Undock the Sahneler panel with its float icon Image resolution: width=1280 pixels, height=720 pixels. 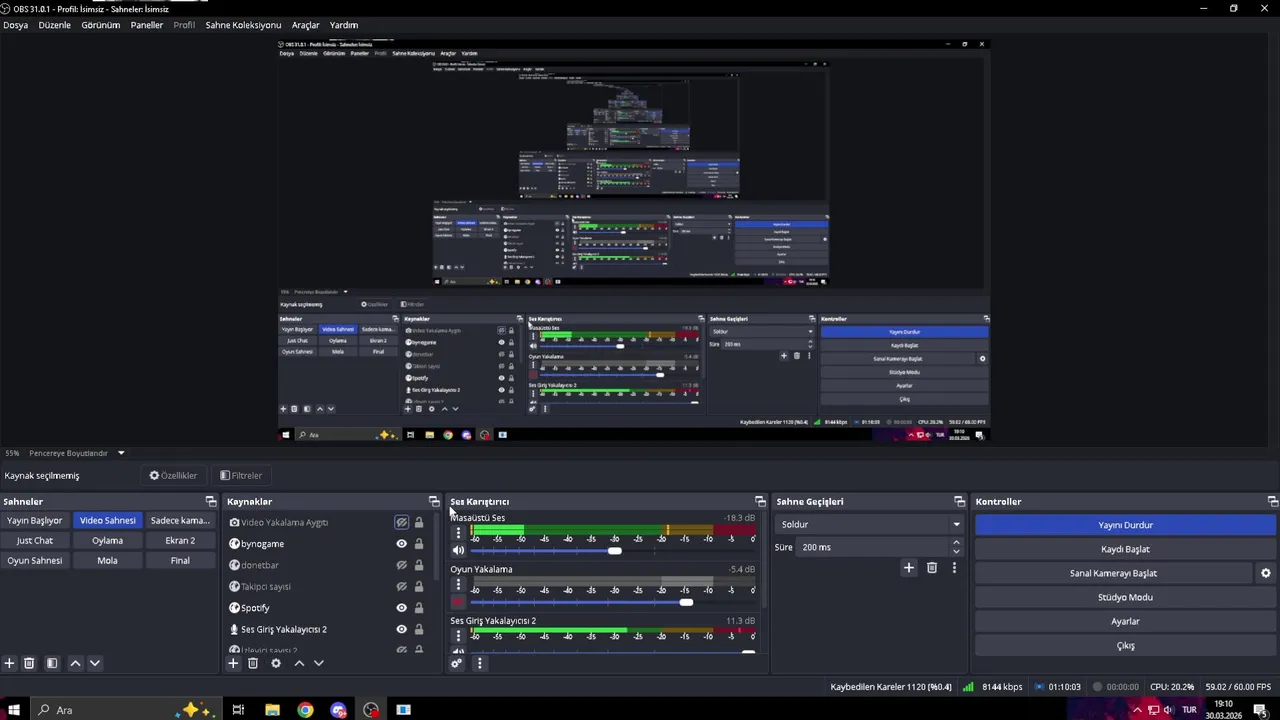point(211,501)
